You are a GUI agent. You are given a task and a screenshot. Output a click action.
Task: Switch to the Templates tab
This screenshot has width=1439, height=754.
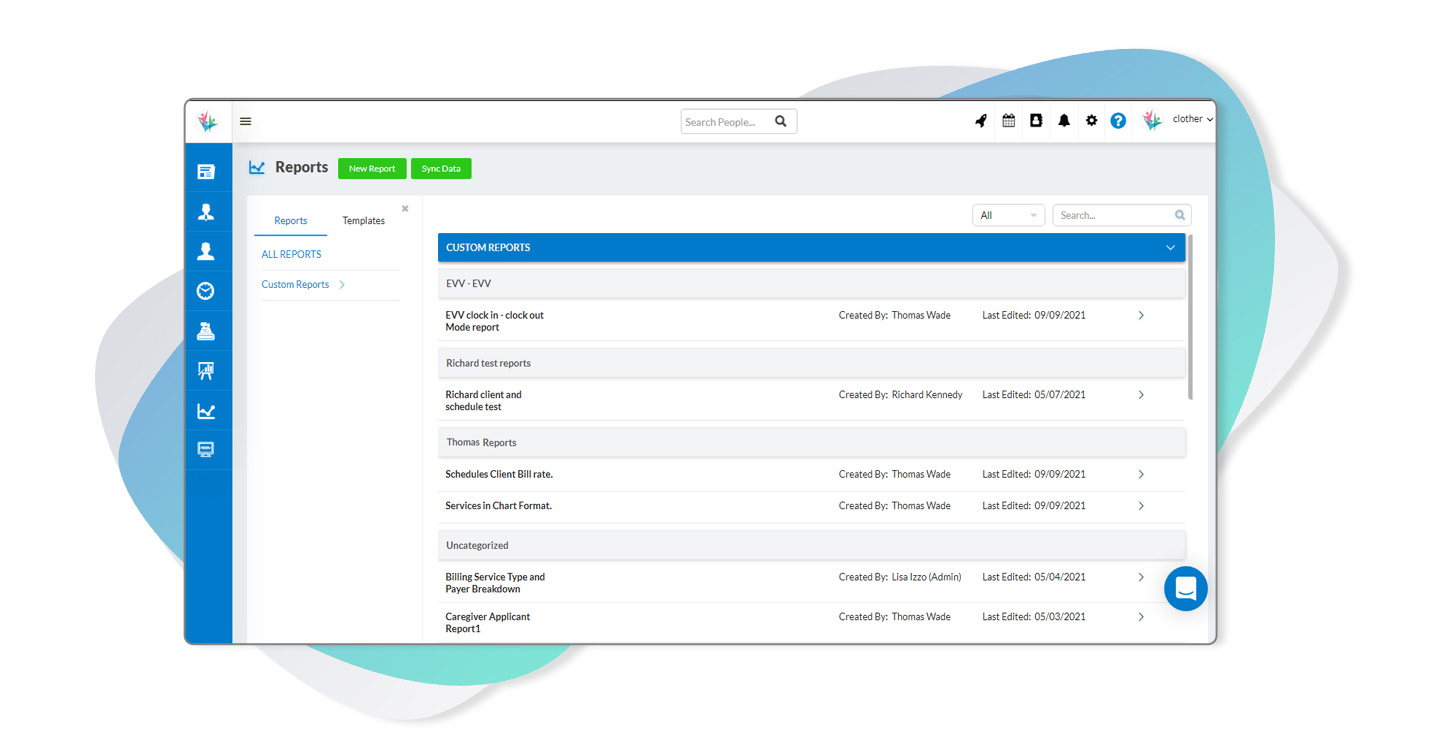(x=363, y=221)
